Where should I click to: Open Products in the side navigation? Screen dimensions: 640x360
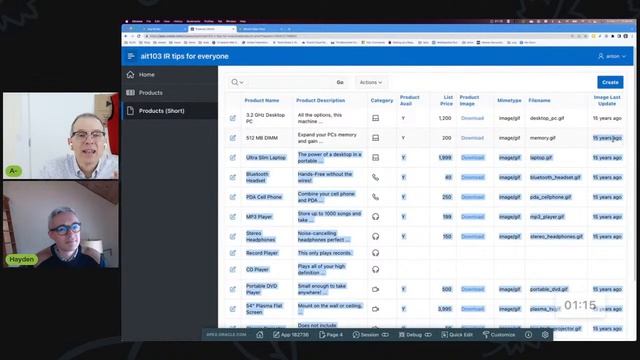[170, 93]
